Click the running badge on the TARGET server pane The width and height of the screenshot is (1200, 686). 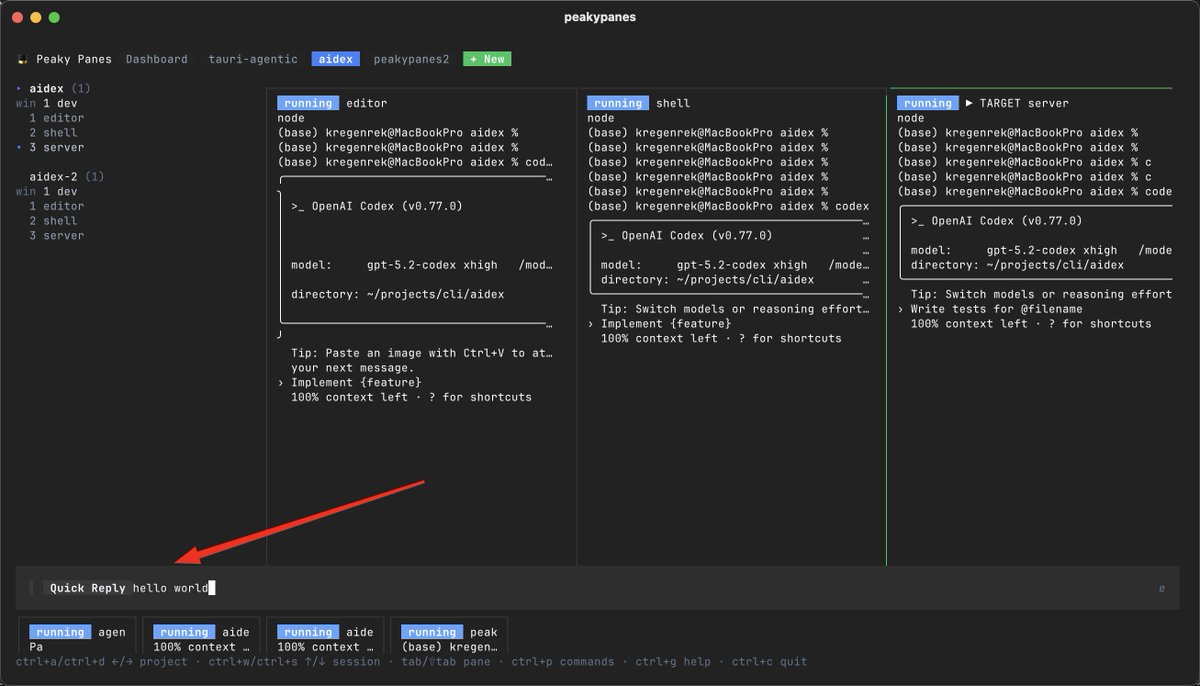tap(928, 102)
